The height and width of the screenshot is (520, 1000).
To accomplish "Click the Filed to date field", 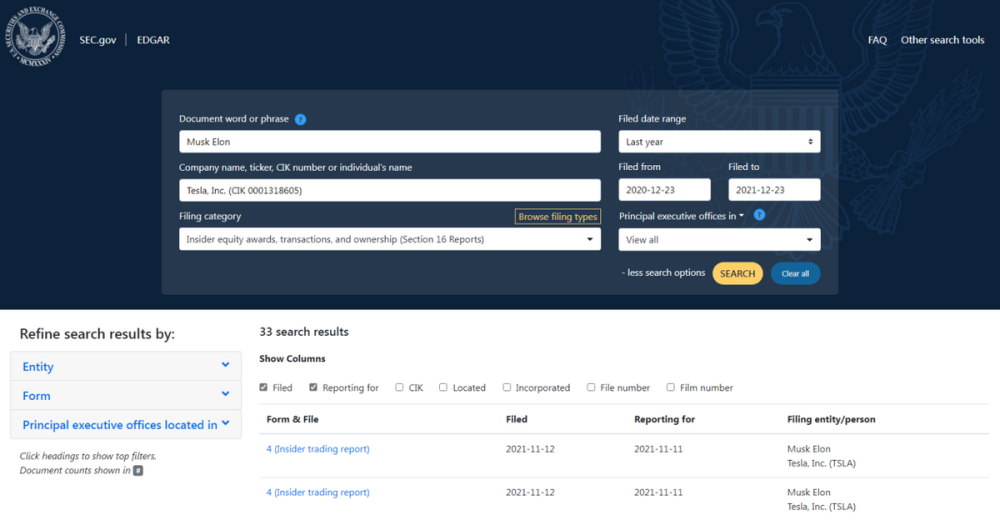I will click(x=774, y=189).
